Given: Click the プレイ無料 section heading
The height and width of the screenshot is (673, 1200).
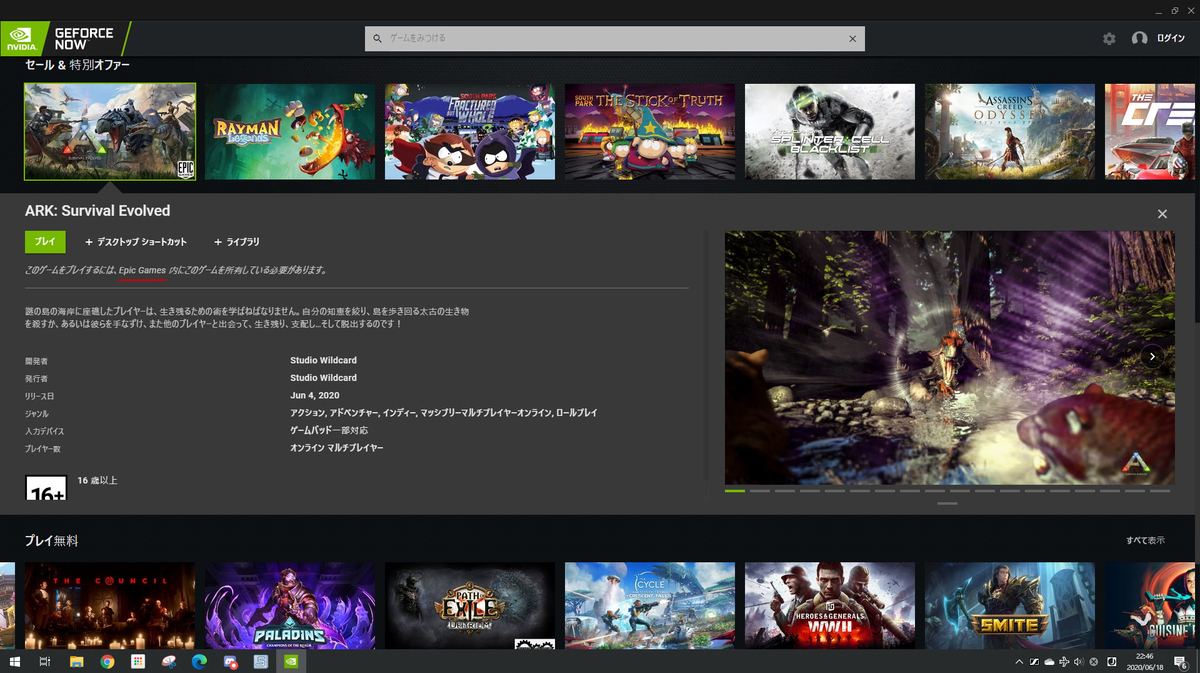Looking at the screenshot, I should pyautogui.click(x=51, y=541).
